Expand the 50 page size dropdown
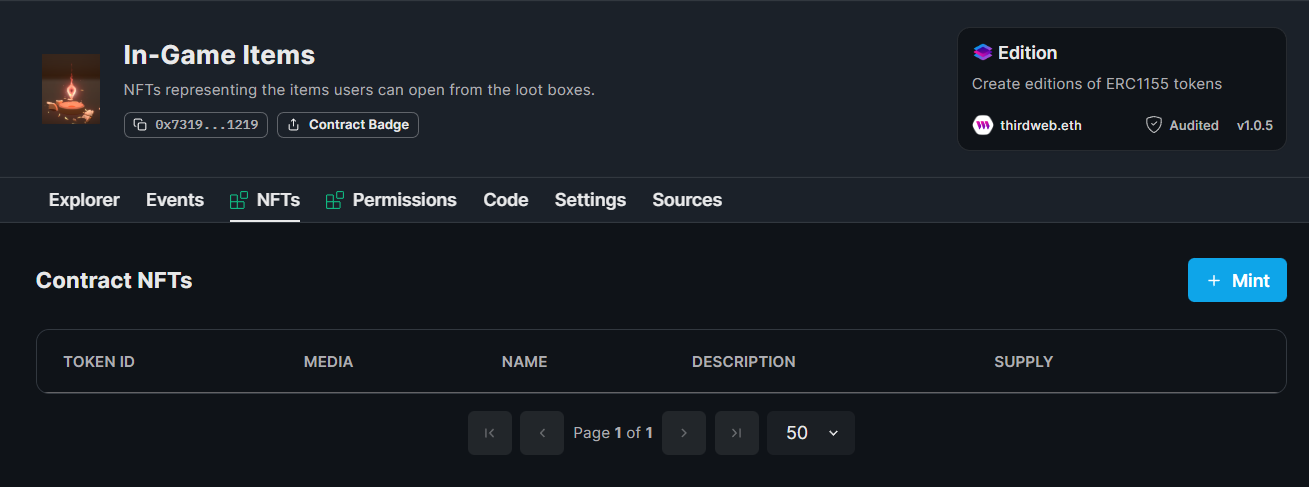 [x=811, y=433]
